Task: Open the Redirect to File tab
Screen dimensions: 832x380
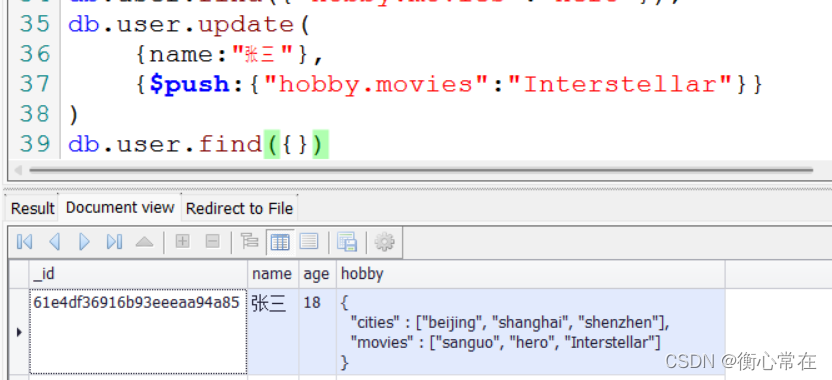Action: (x=239, y=209)
